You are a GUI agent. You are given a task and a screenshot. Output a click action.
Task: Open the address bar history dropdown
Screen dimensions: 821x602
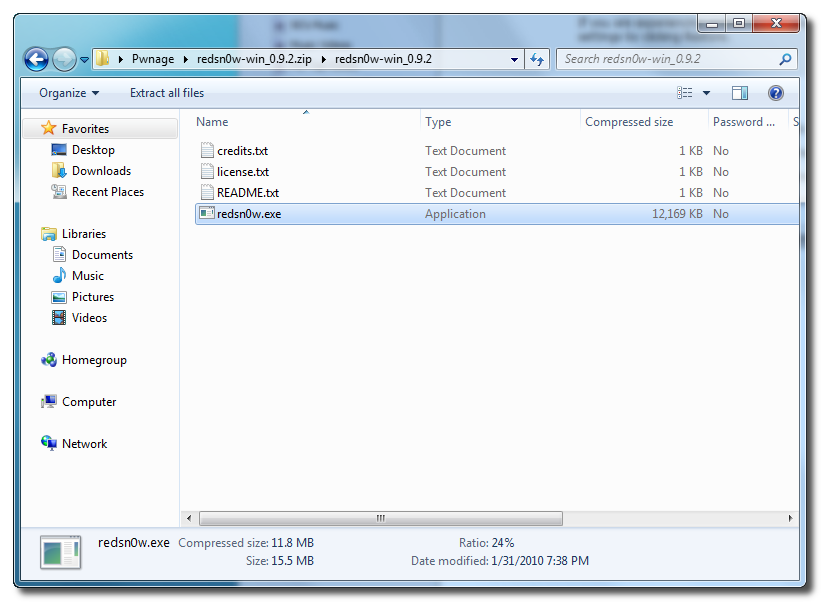pos(514,60)
